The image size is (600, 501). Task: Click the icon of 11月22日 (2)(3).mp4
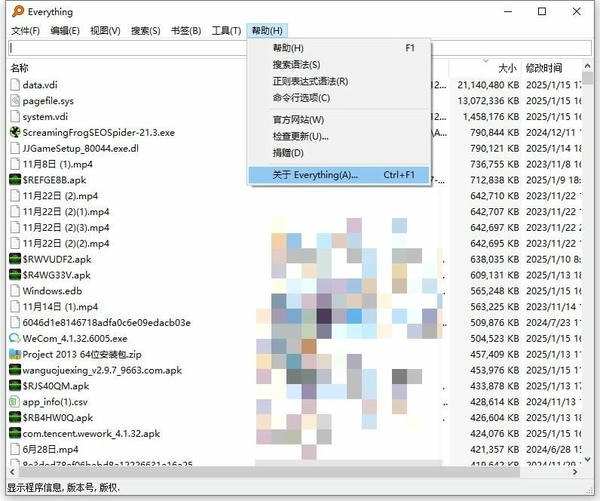click(x=15, y=227)
